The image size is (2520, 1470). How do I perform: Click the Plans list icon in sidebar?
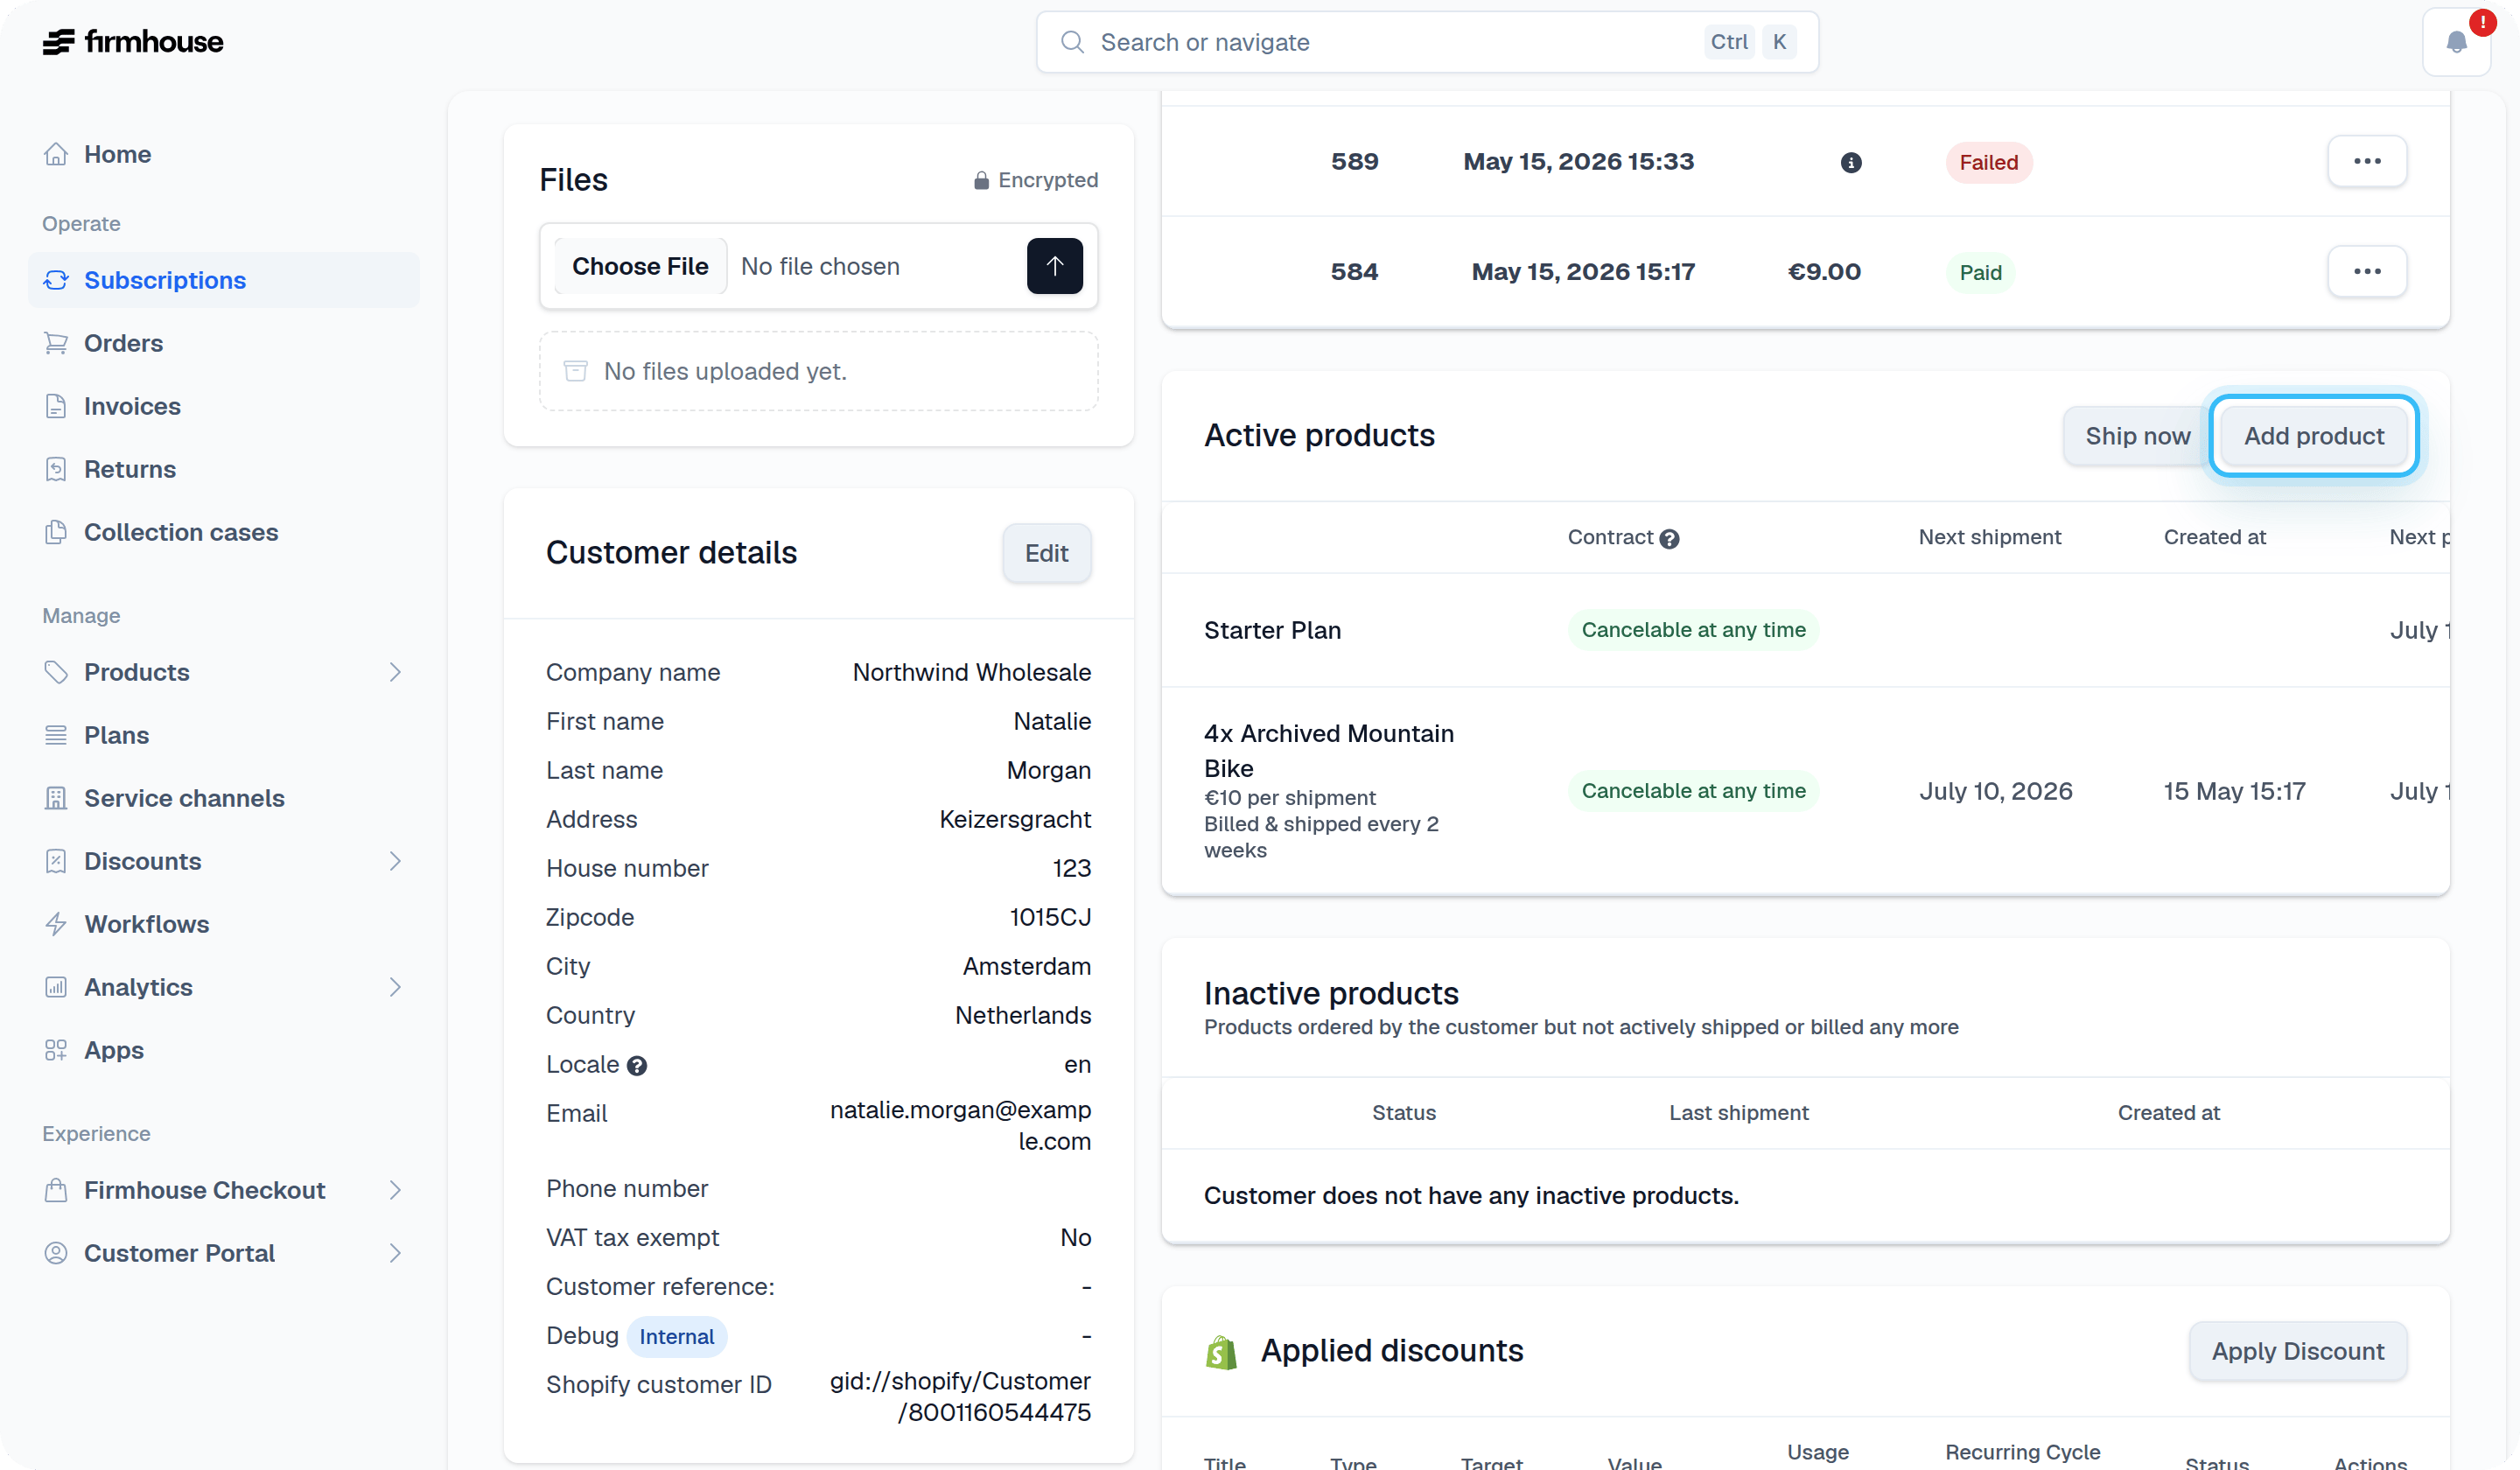tap(56, 735)
